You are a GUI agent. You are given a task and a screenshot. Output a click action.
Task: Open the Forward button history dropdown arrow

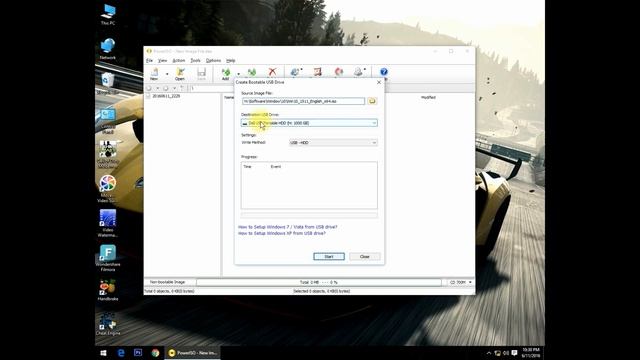174,88
